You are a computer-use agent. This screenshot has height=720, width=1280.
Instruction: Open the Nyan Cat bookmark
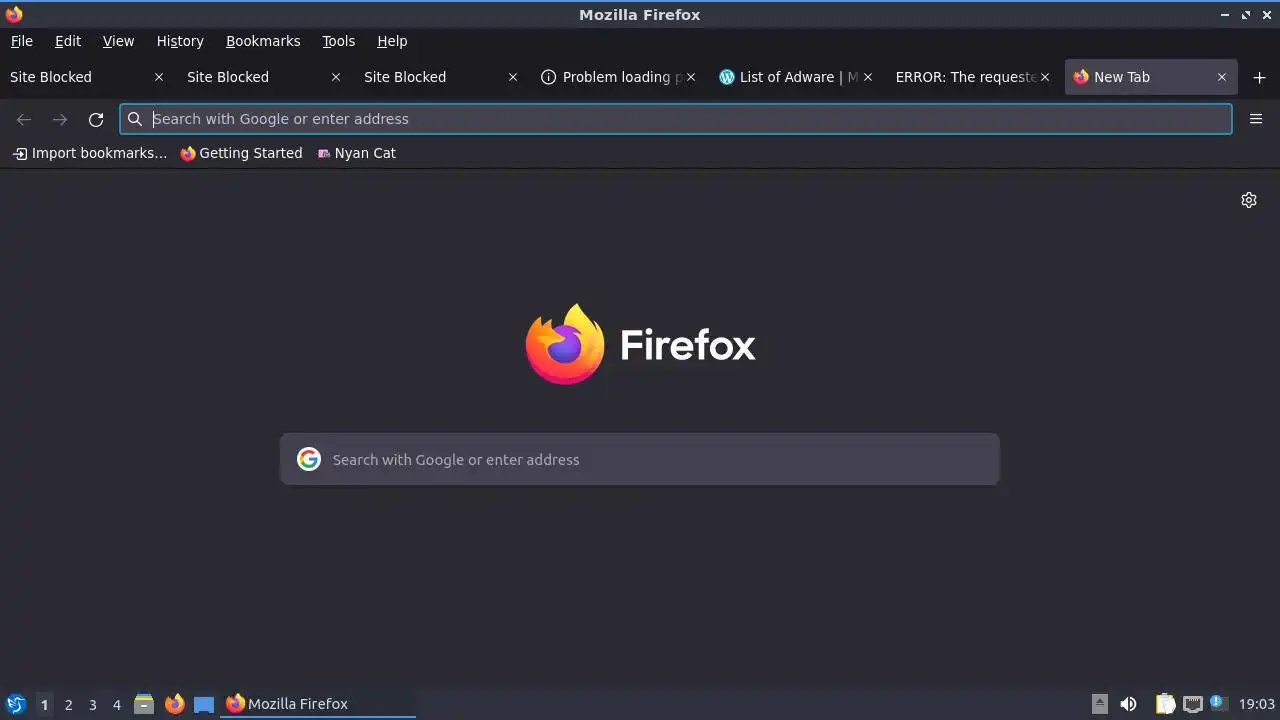coord(356,153)
